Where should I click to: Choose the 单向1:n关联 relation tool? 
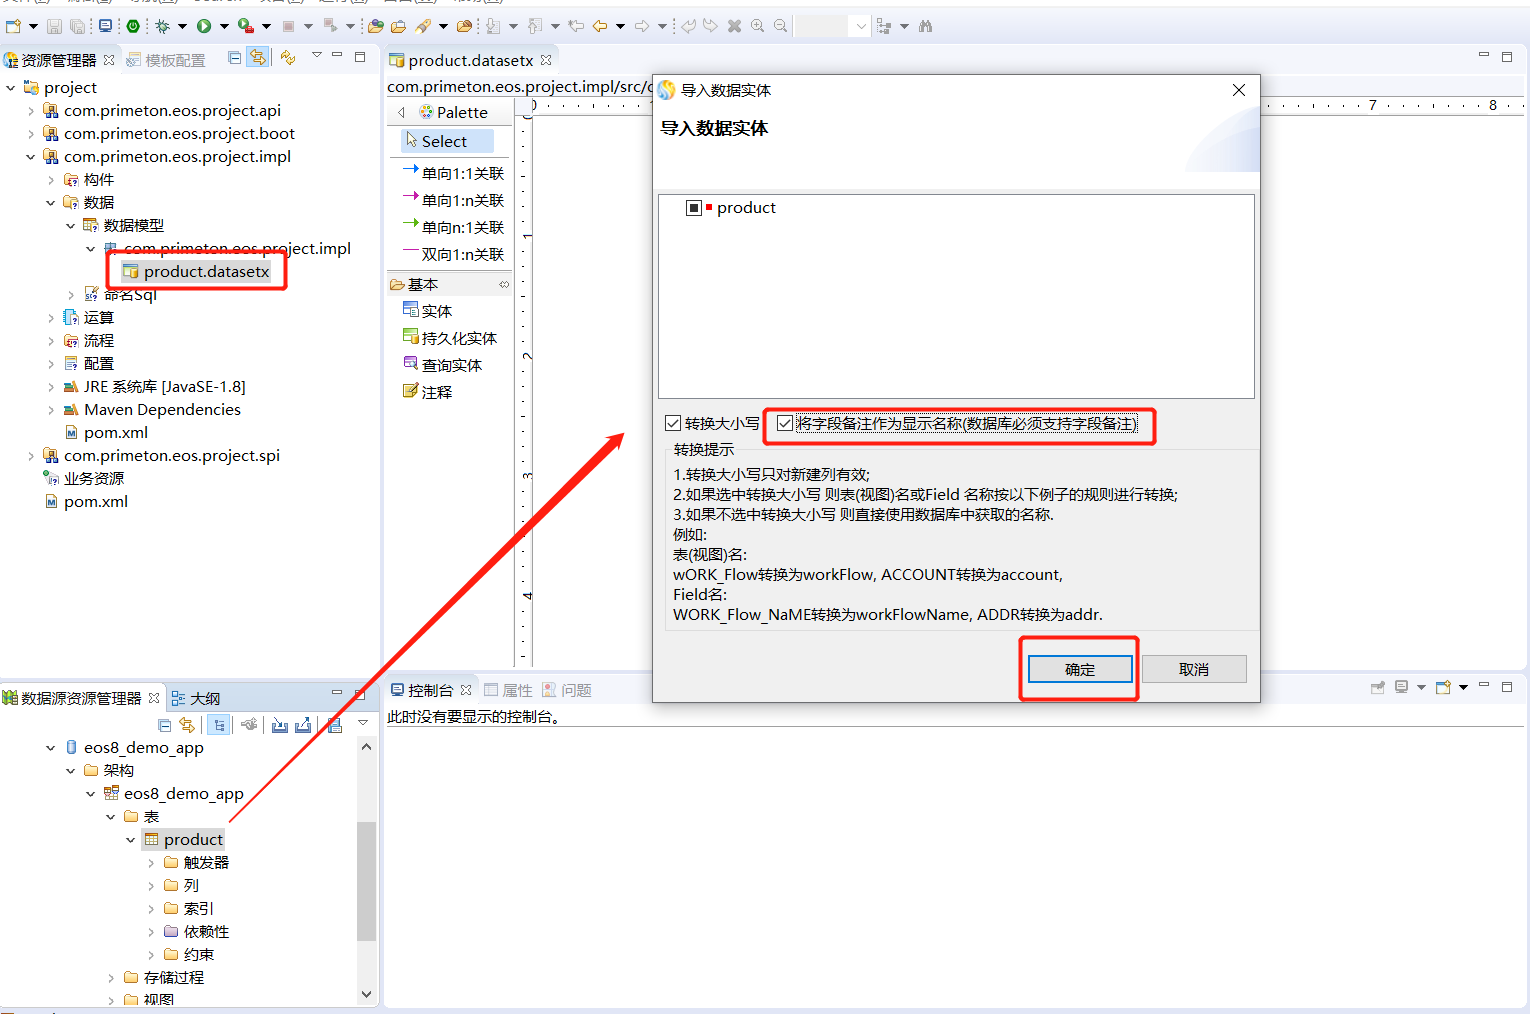pyautogui.click(x=462, y=200)
